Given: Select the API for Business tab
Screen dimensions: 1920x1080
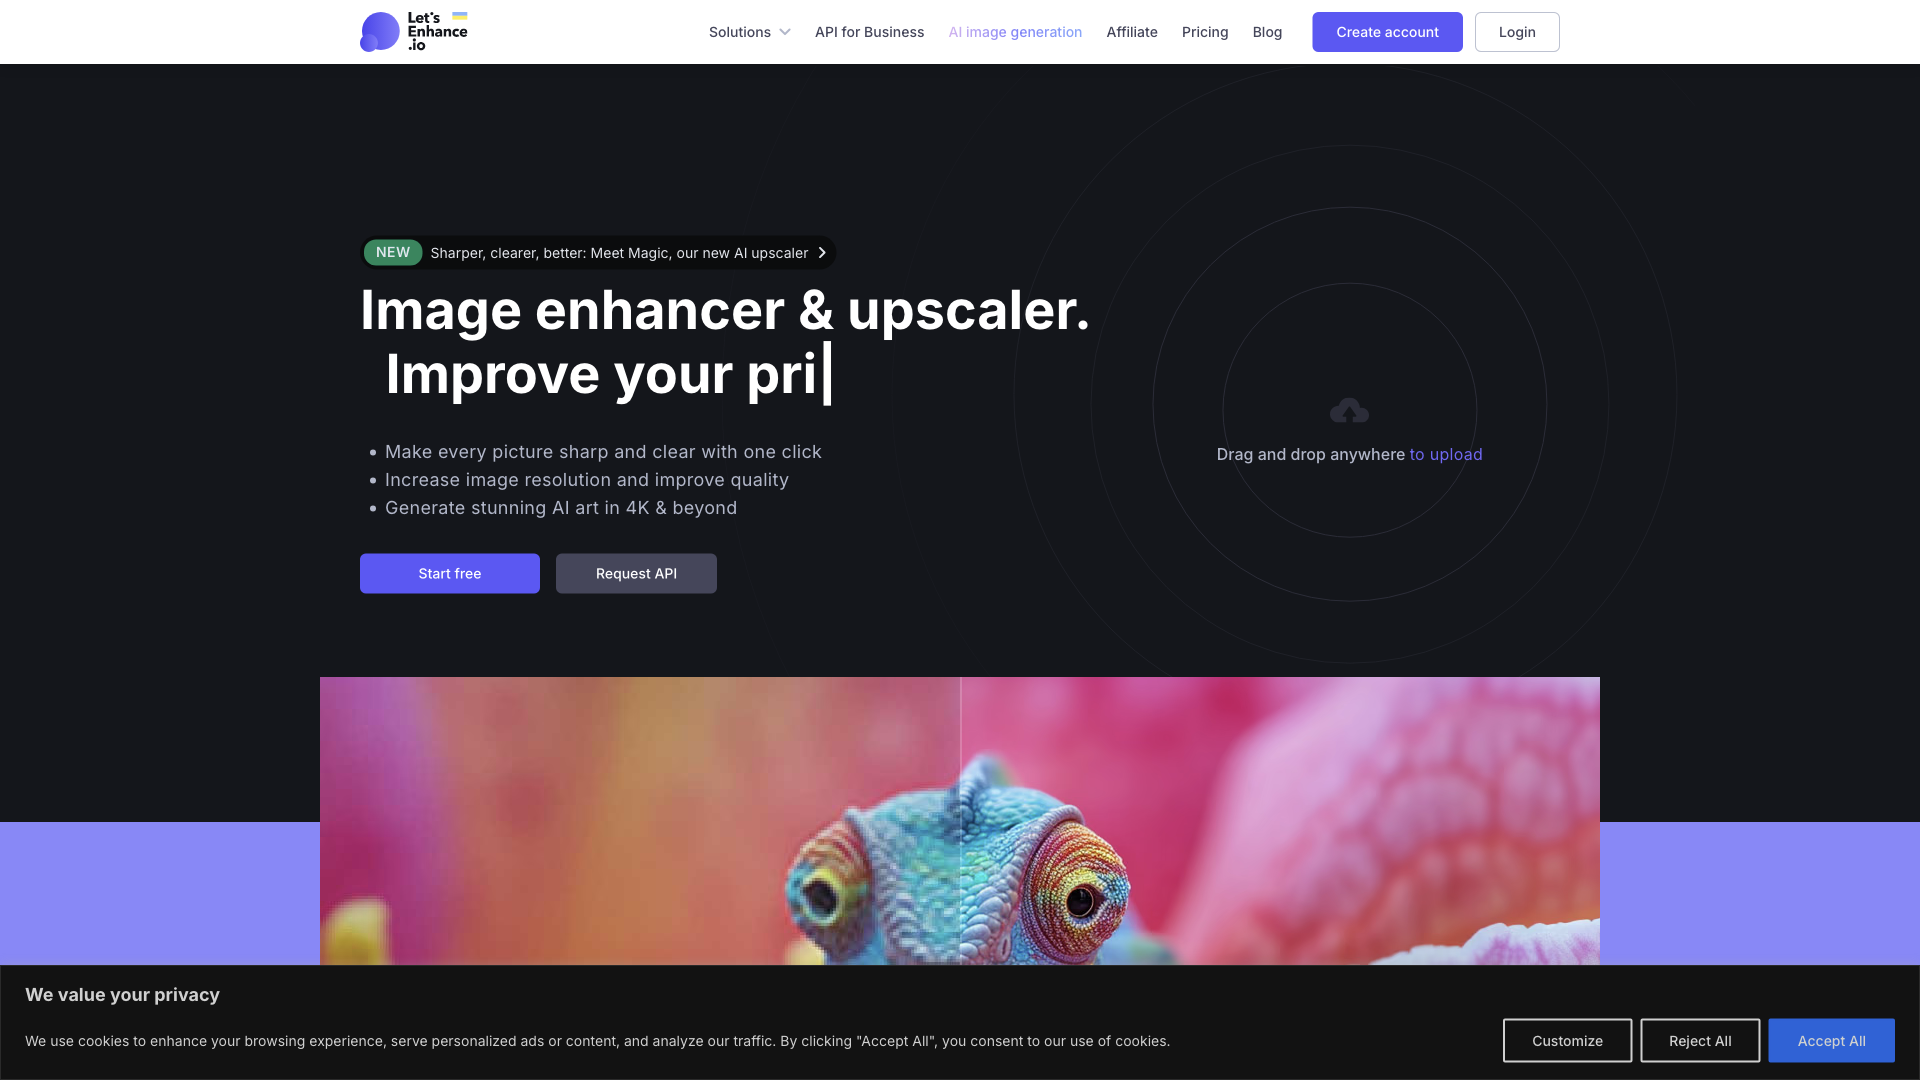Looking at the screenshot, I should click(869, 32).
